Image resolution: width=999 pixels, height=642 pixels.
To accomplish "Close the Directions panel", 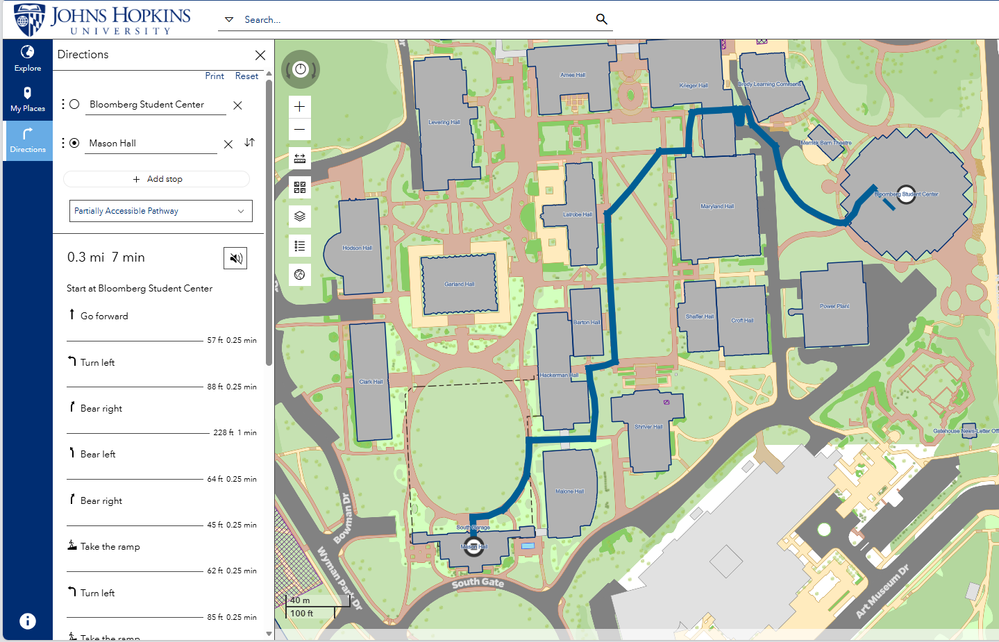I will click(x=260, y=55).
